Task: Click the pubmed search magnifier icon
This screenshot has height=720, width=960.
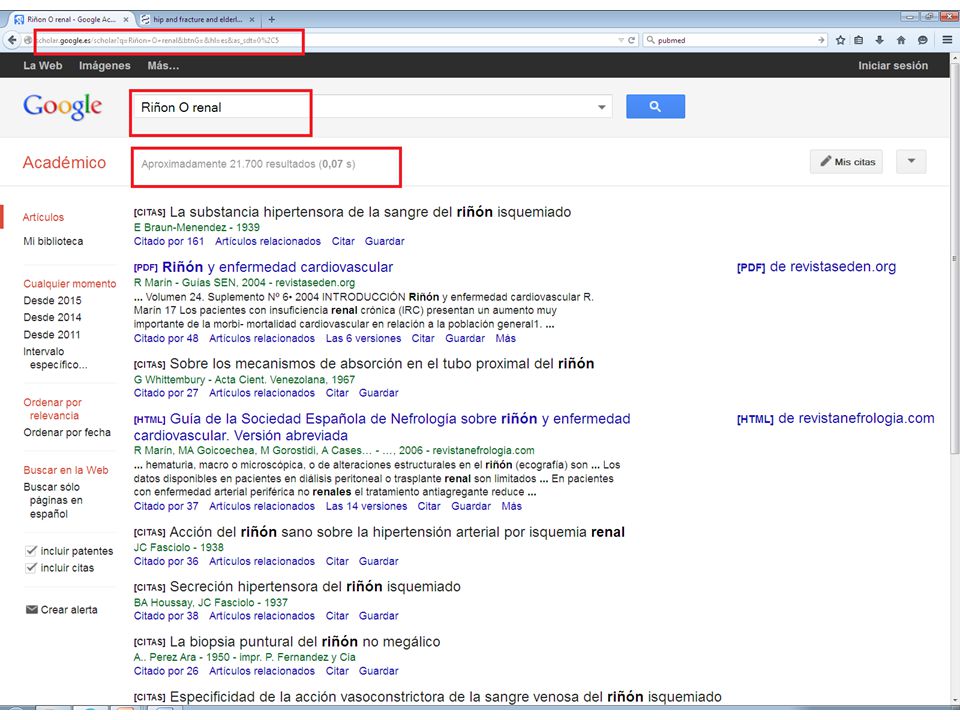Action: (x=650, y=40)
